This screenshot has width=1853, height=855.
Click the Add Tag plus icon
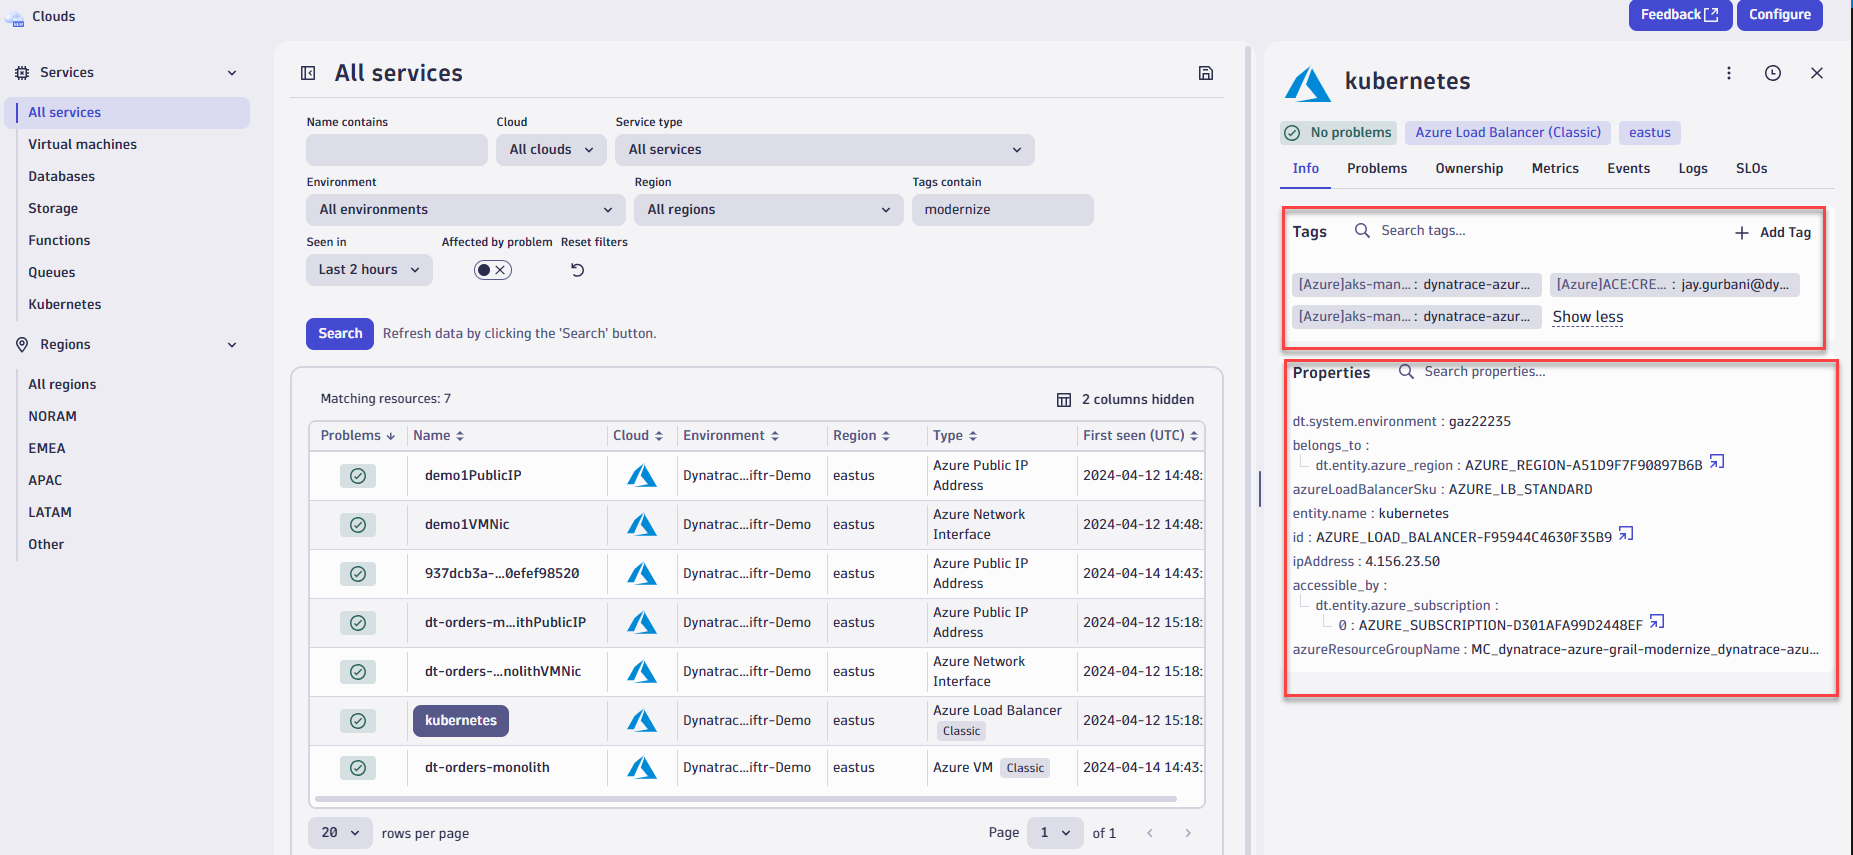click(1742, 233)
